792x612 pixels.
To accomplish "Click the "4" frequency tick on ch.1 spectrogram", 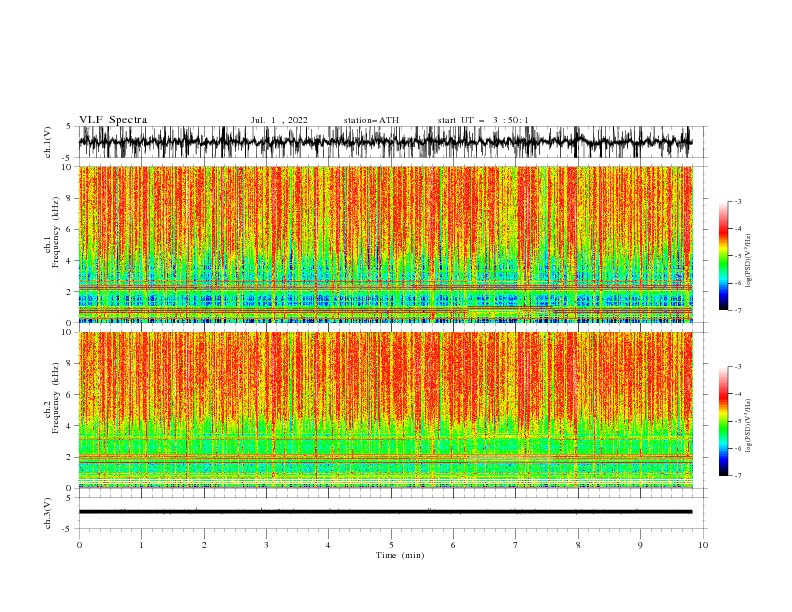I will point(69,261).
